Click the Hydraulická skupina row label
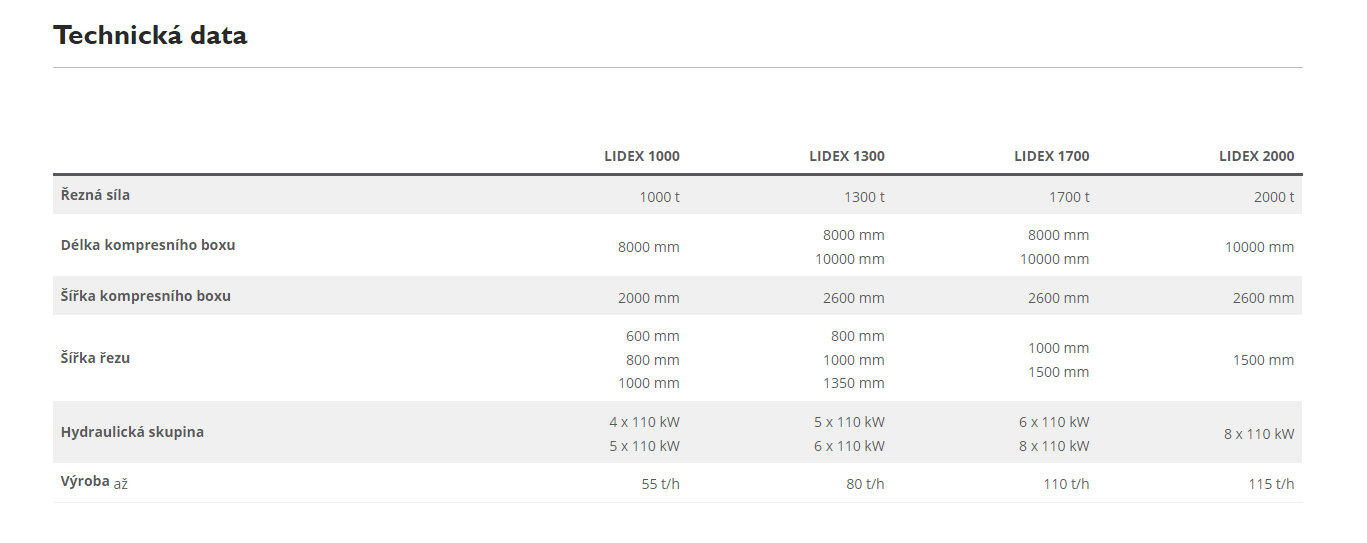The width and height of the screenshot is (1367, 543). (x=132, y=432)
